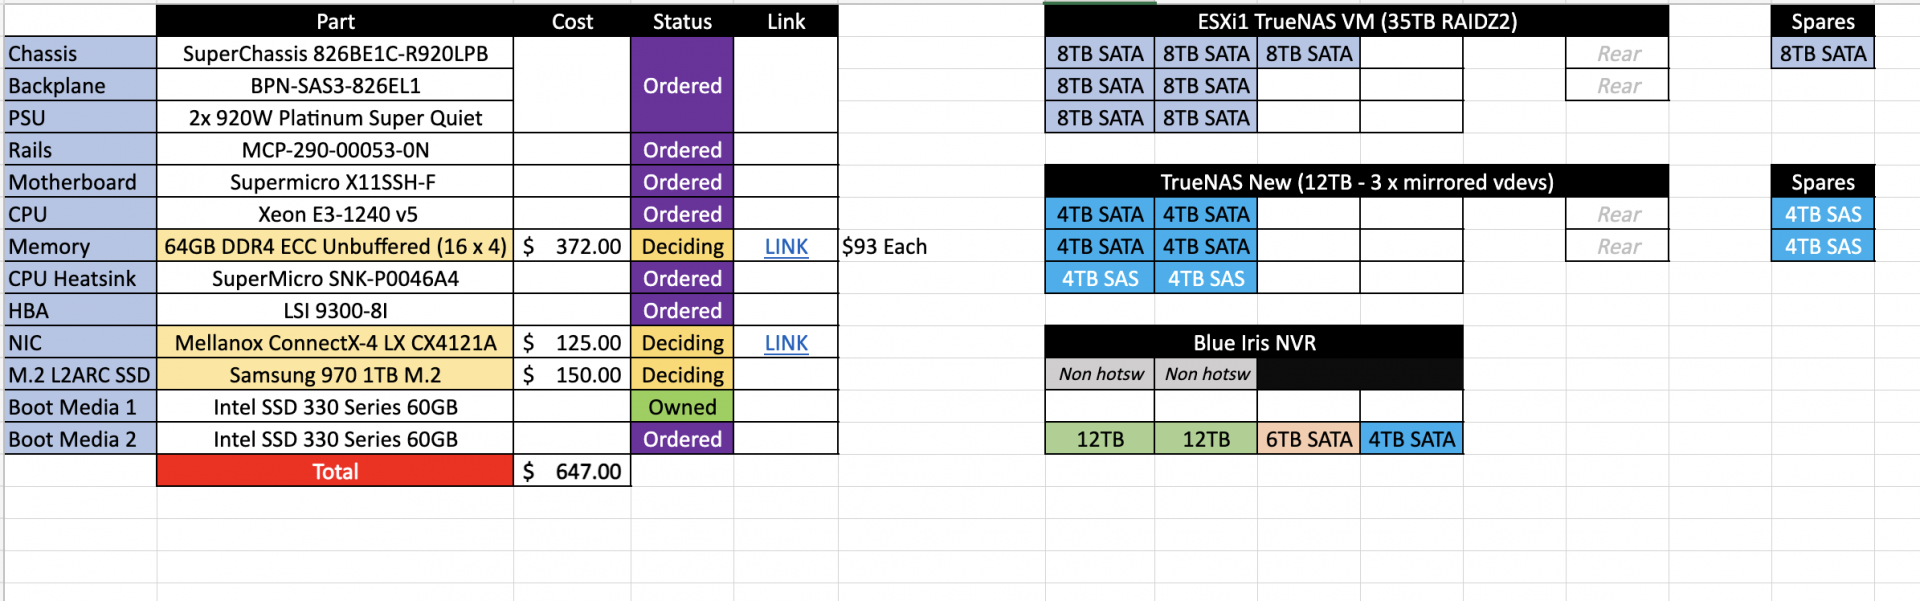This screenshot has width=1920, height=601.
Task: Select the Xeon E3-1240 v5 cell
Action: coord(335,214)
